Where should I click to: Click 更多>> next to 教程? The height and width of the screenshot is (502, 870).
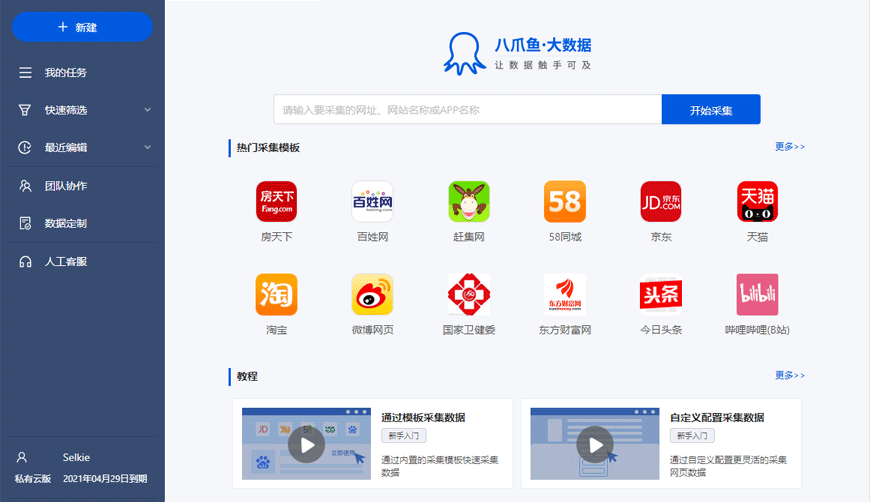pos(790,376)
